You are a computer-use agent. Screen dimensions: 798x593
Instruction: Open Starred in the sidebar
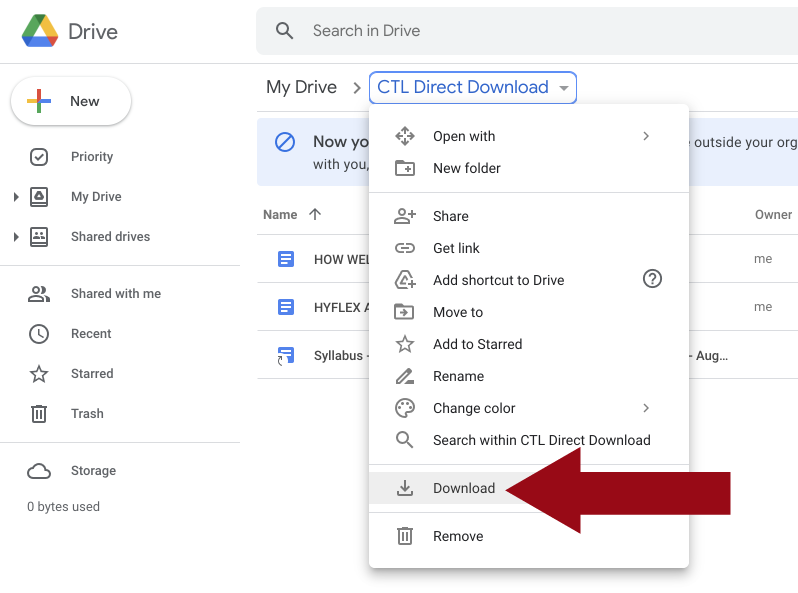(92, 374)
